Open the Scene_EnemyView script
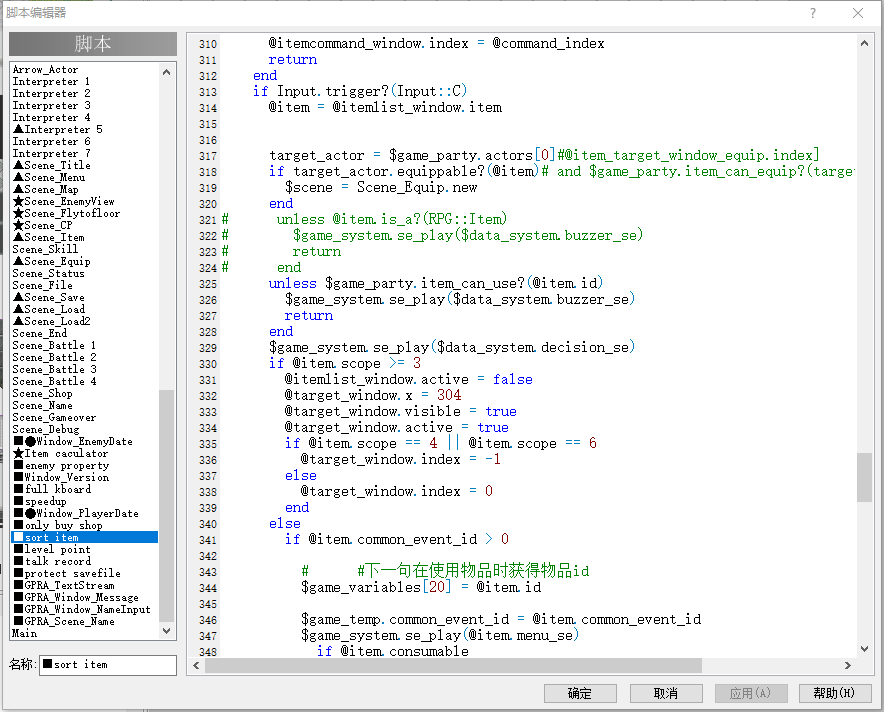Image resolution: width=884 pixels, height=712 pixels. point(64,201)
